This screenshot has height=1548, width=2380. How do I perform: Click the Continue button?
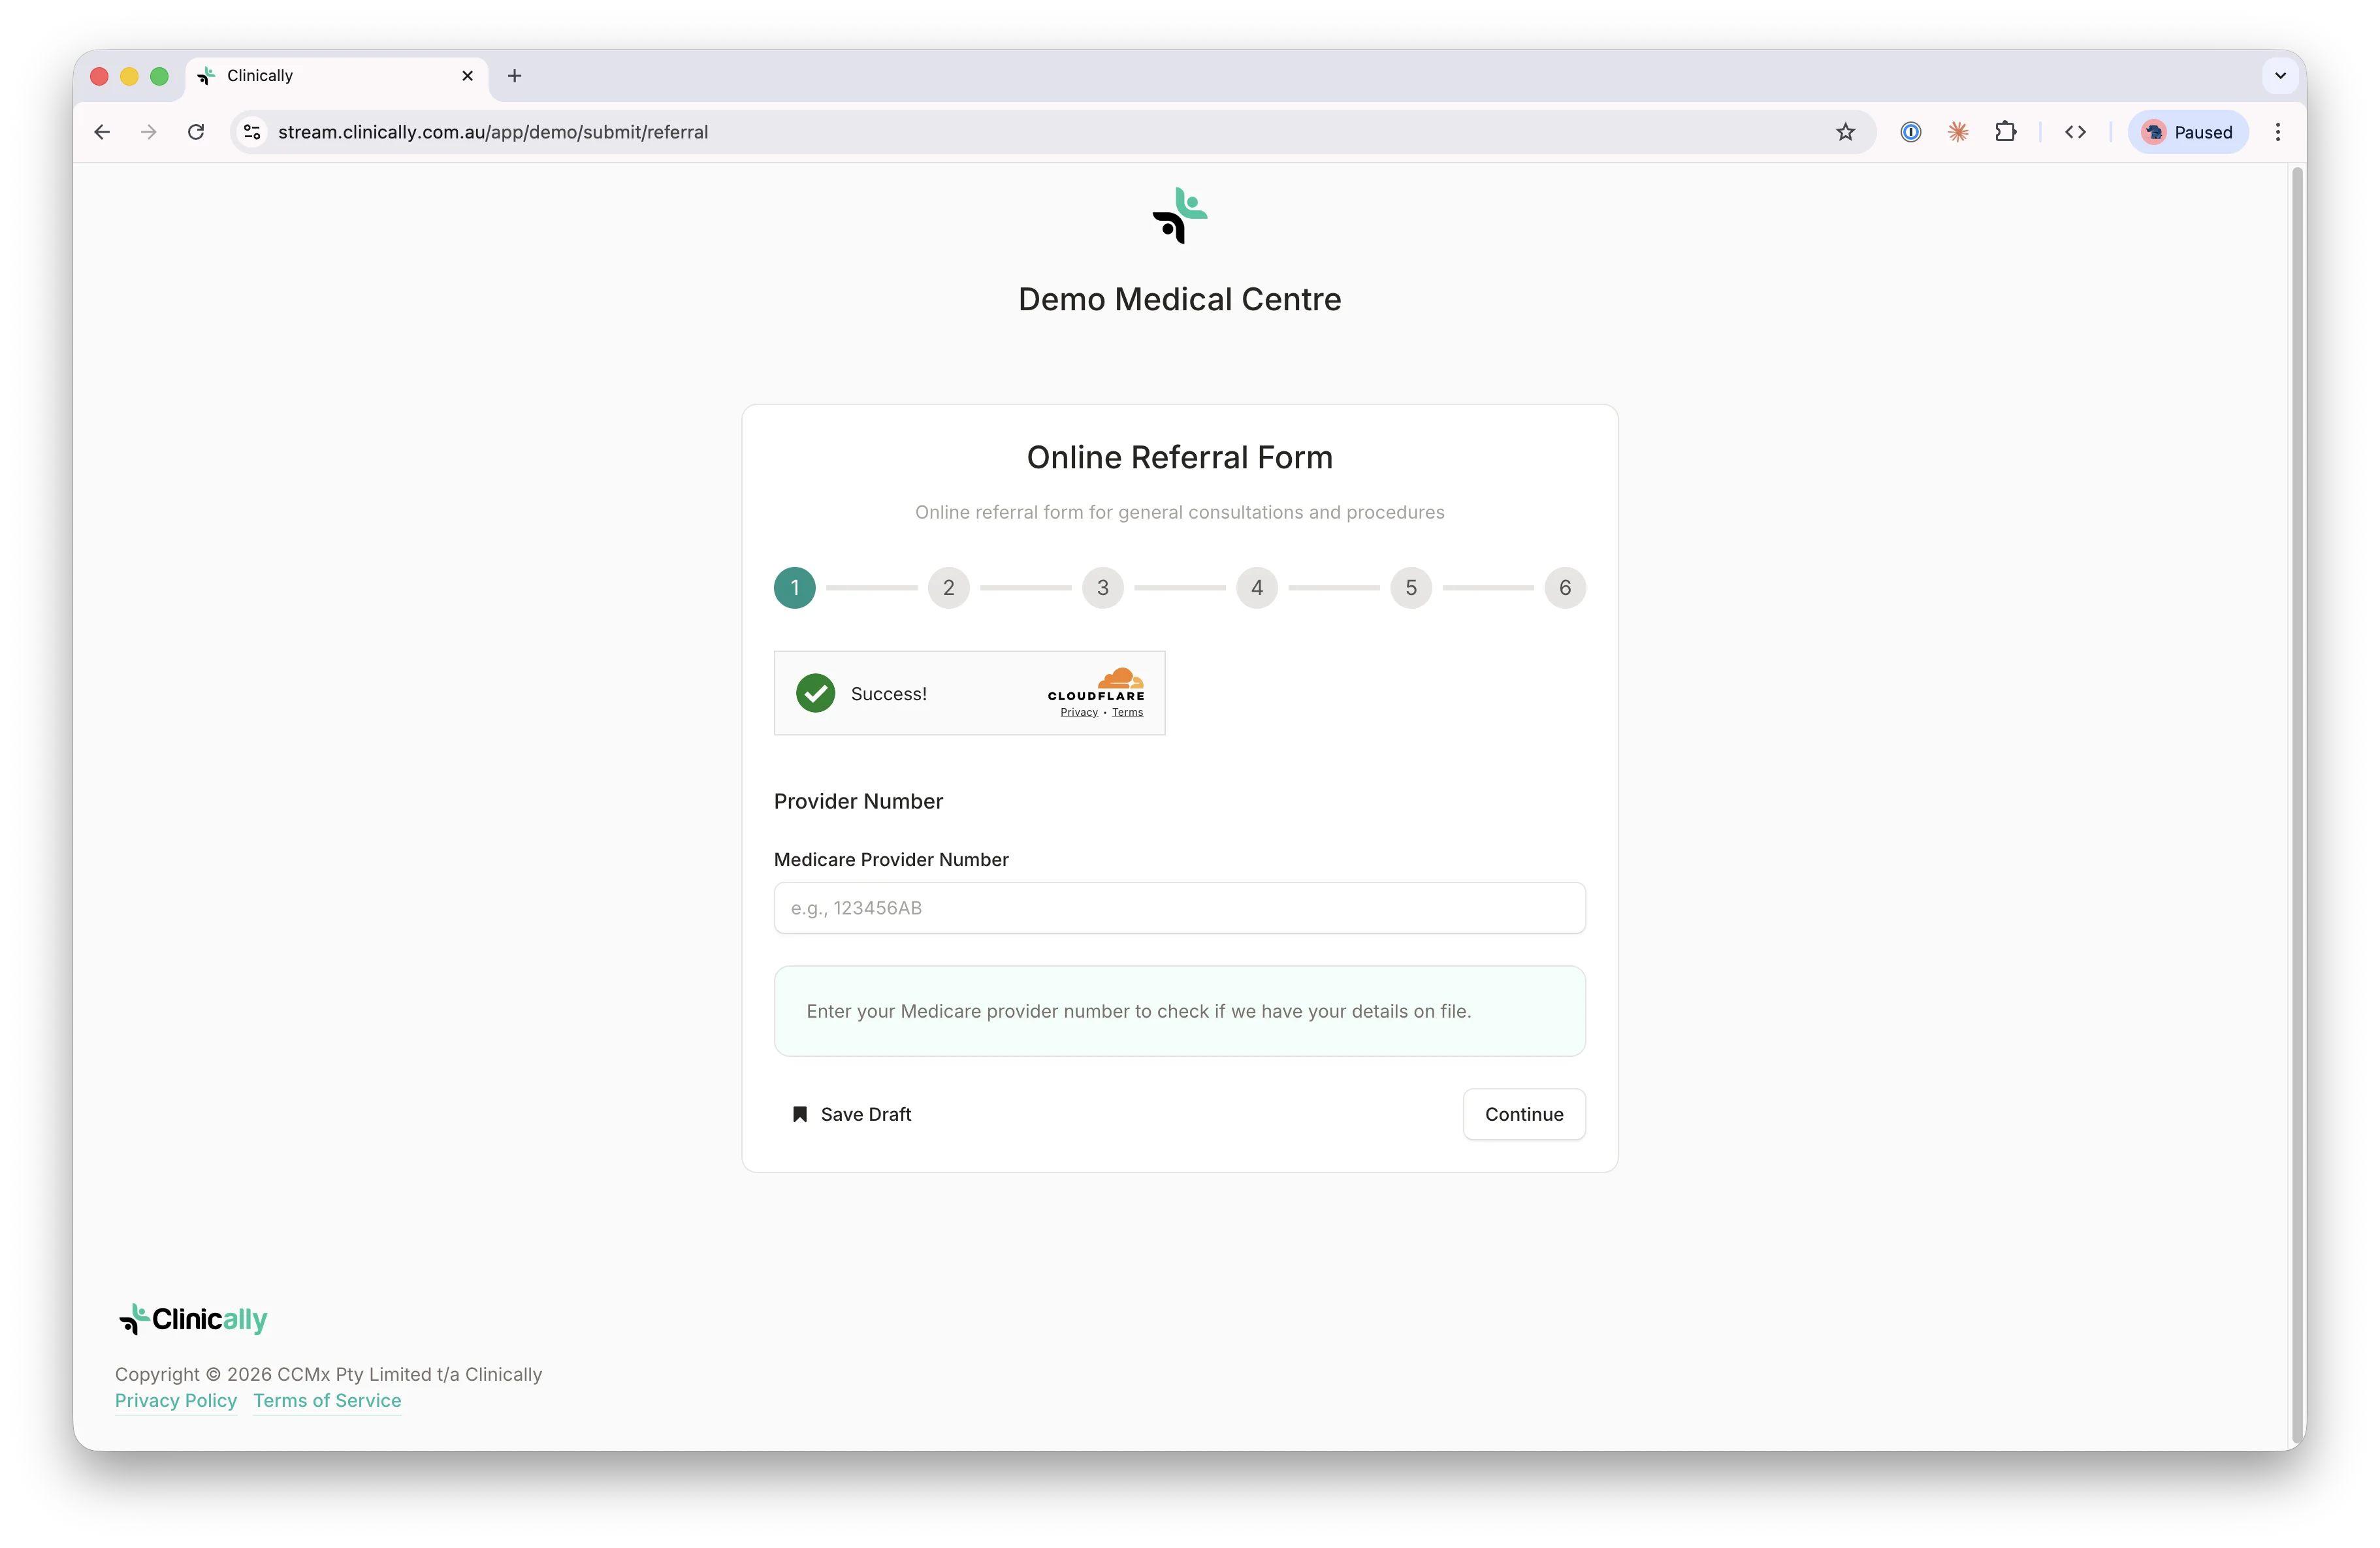tap(1523, 1114)
